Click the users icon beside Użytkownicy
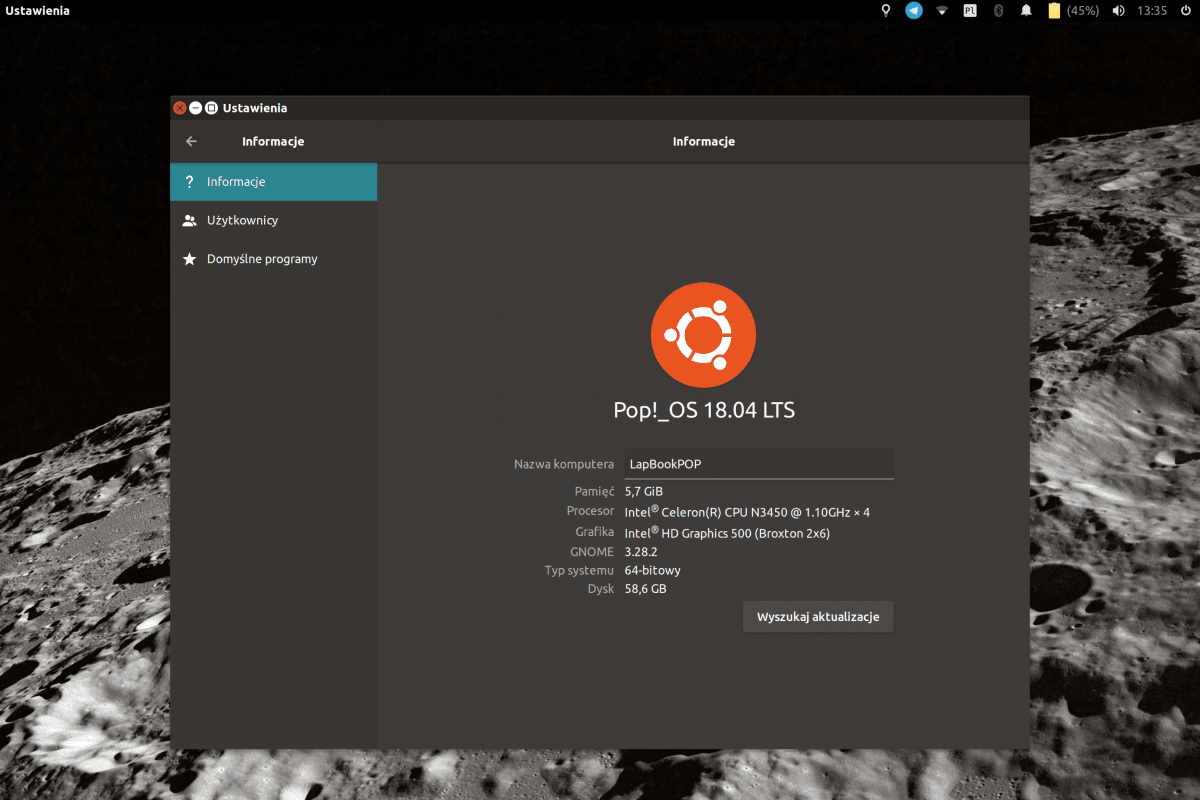This screenshot has height=800, width=1200. [189, 220]
